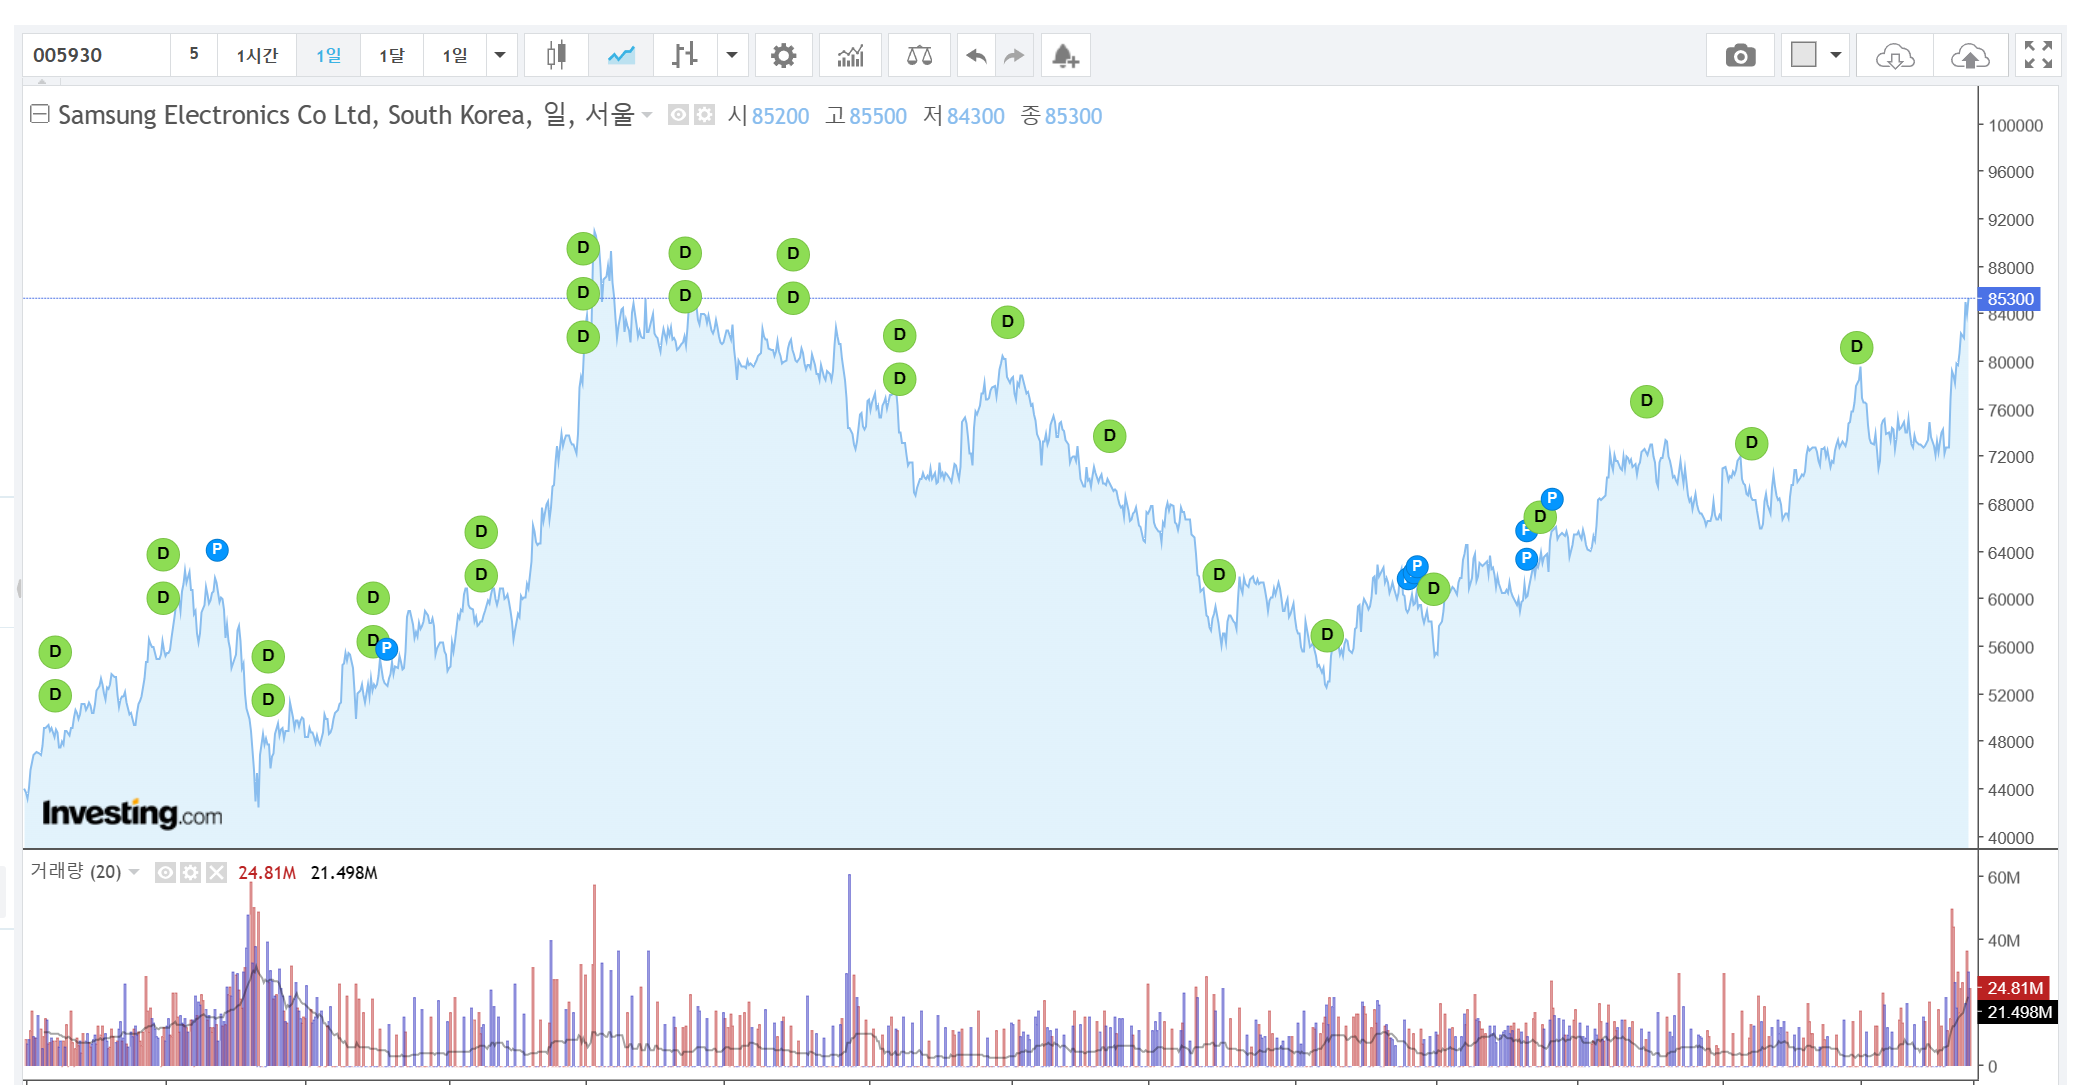Open the time interval dropdown arrow
Viewport: 2080px width, 1085px height.
(500, 55)
